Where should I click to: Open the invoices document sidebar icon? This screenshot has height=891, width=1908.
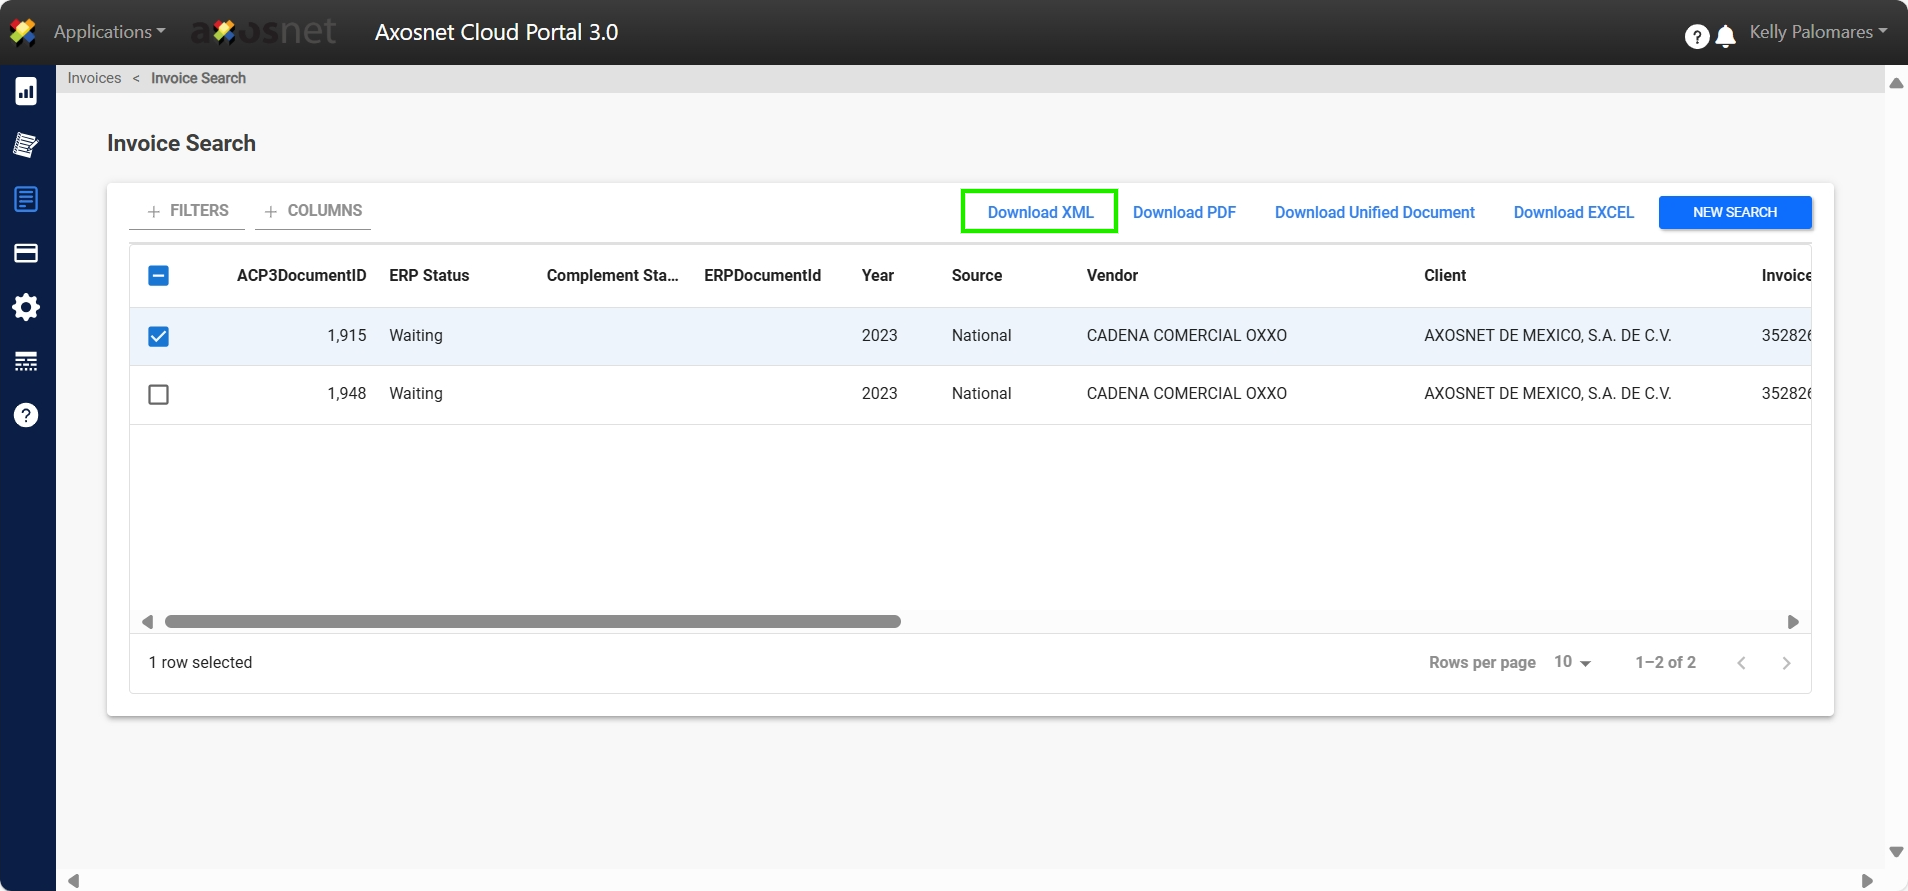pyautogui.click(x=26, y=199)
